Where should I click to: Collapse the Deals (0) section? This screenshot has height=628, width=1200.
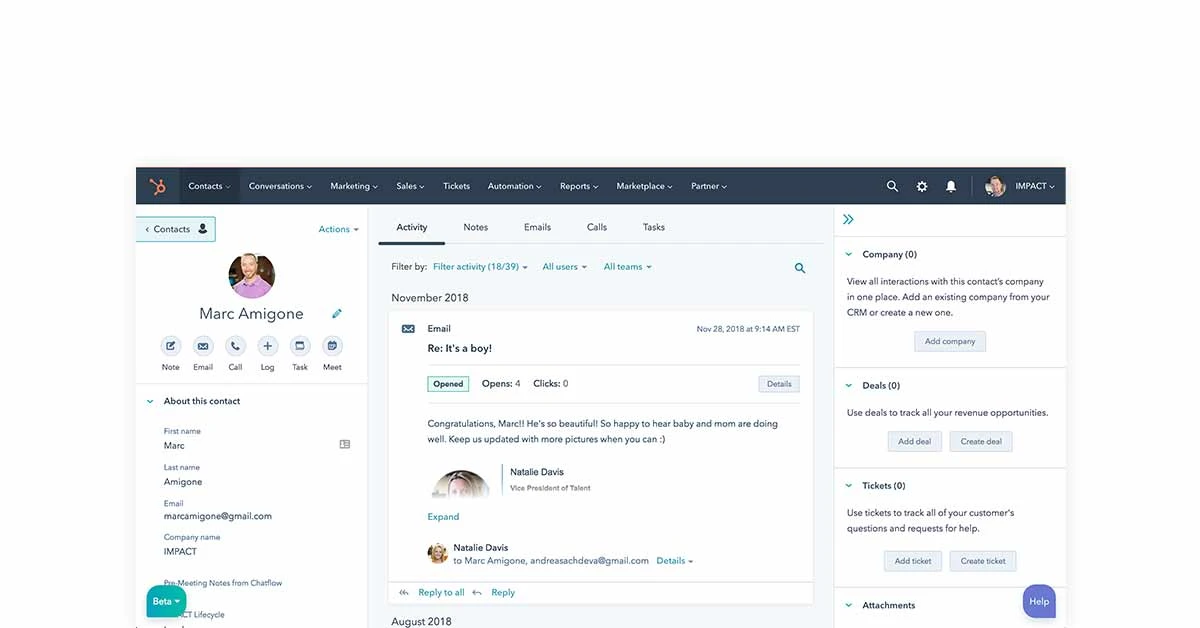[x=849, y=385]
